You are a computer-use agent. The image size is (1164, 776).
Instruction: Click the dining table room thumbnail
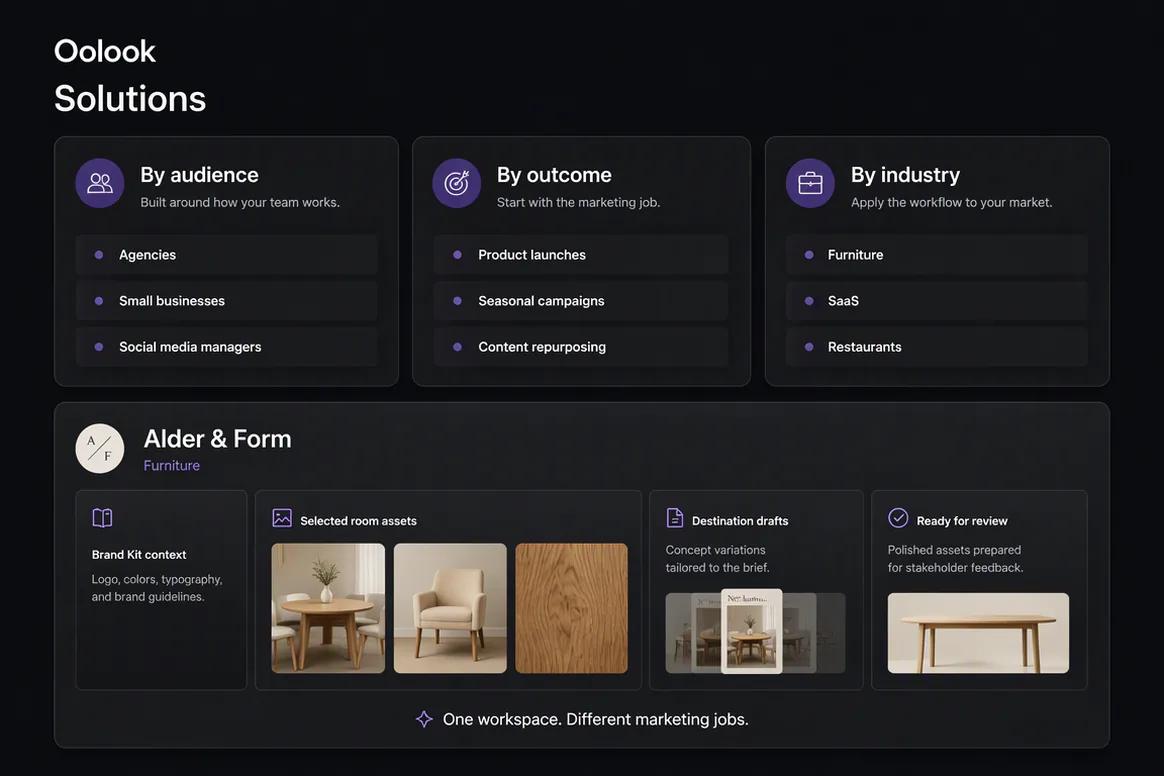click(x=328, y=608)
